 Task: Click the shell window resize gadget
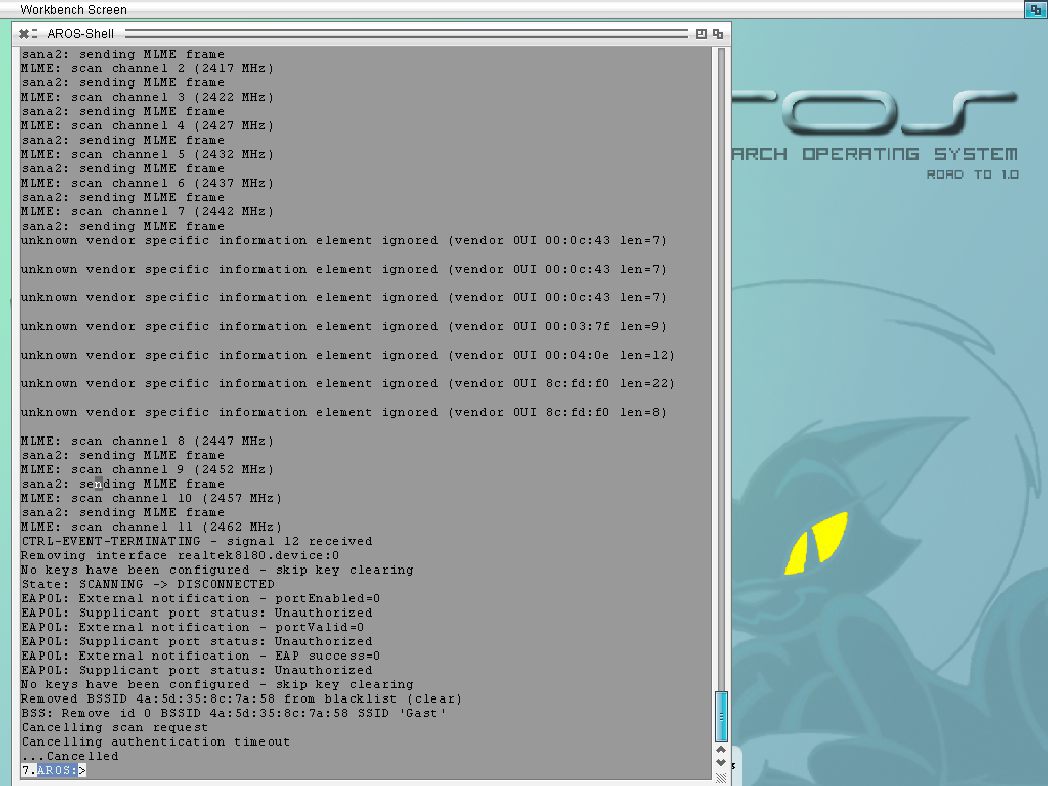[x=721, y=777]
